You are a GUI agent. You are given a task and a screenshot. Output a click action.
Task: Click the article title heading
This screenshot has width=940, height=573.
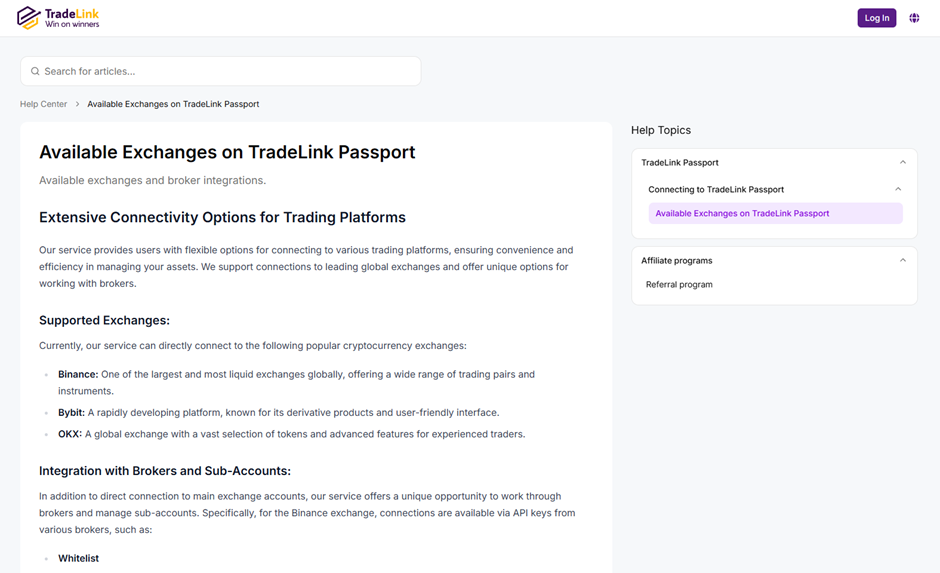pos(227,152)
